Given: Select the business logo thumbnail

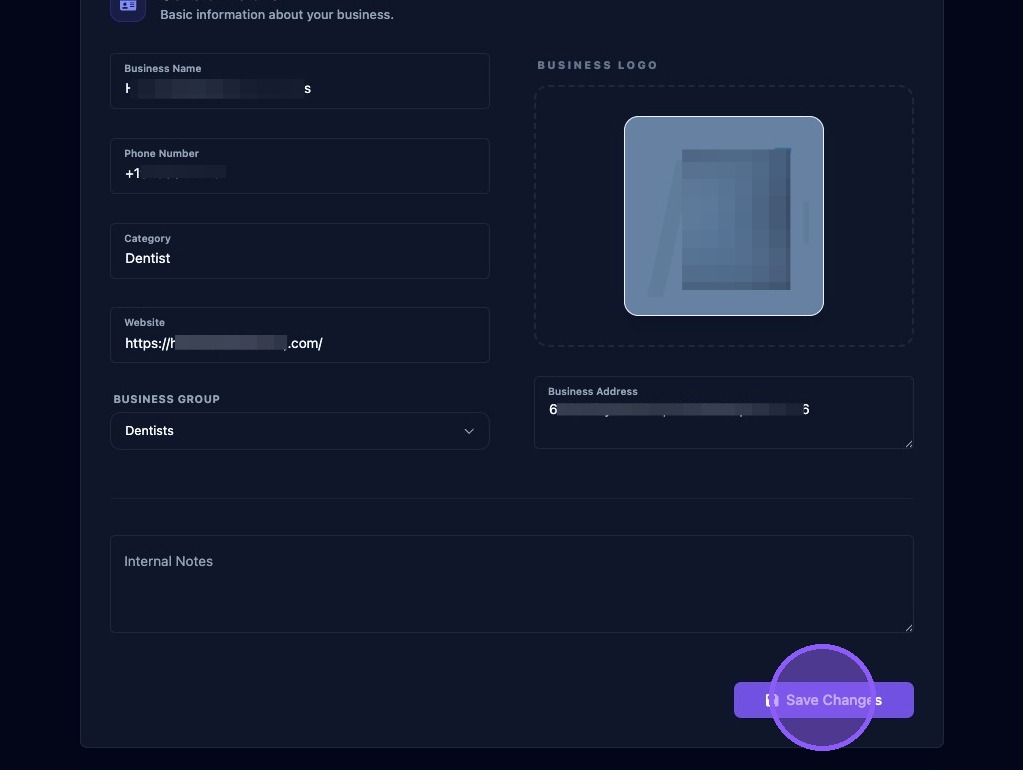Looking at the screenshot, I should 724,216.
